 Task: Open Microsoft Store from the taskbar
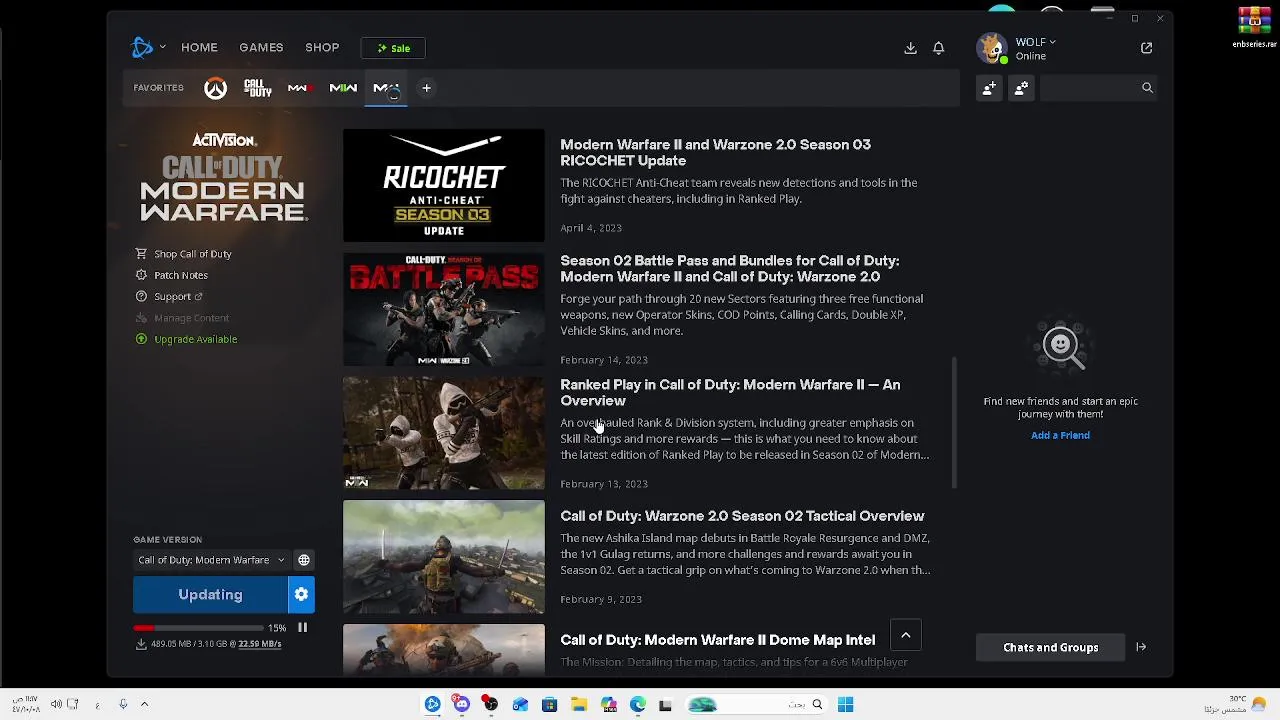pos(549,705)
